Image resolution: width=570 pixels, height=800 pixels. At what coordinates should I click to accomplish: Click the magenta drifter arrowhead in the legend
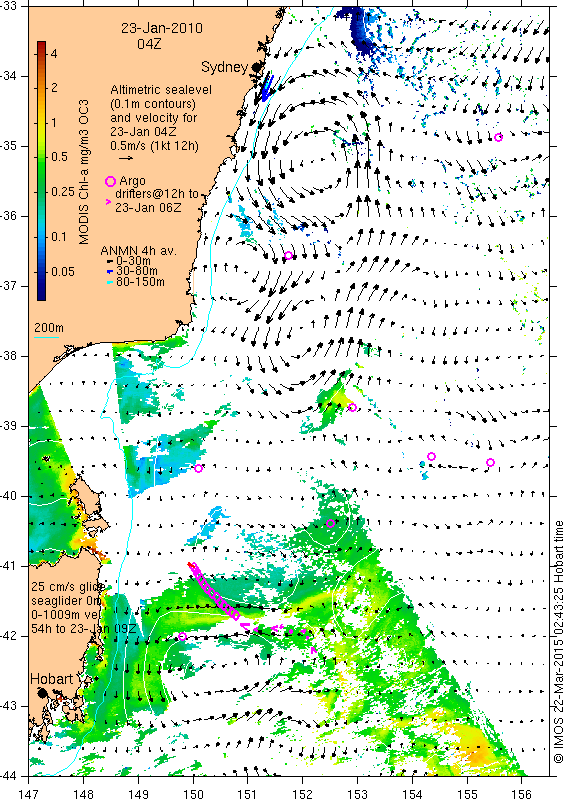pyautogui.click(x=108, y=202)
